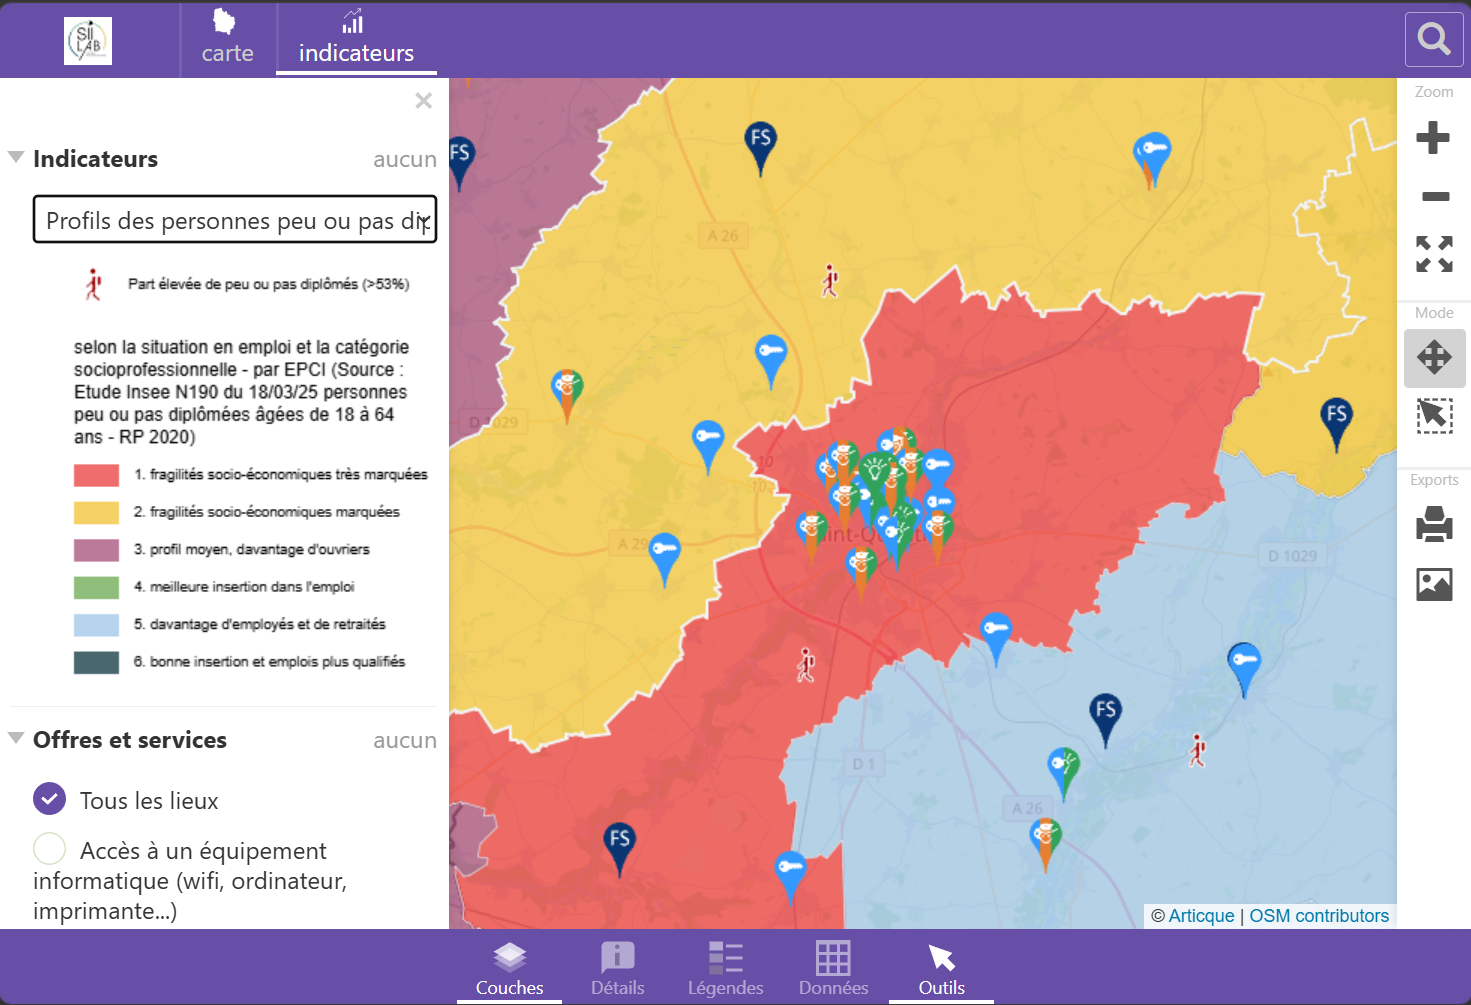Clear indicators with aucun link
This screenshot has height=1005, width=1471.
405,159
